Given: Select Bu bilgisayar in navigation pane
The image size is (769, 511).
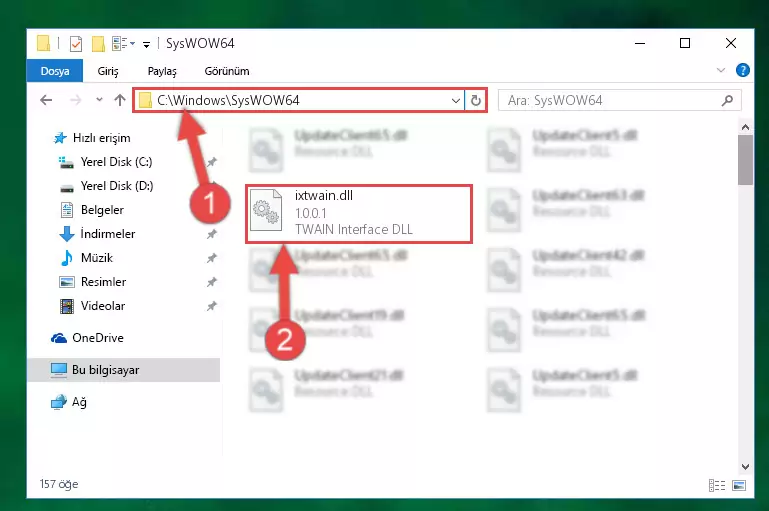Looking at the screenshot, I should [124, 370].
